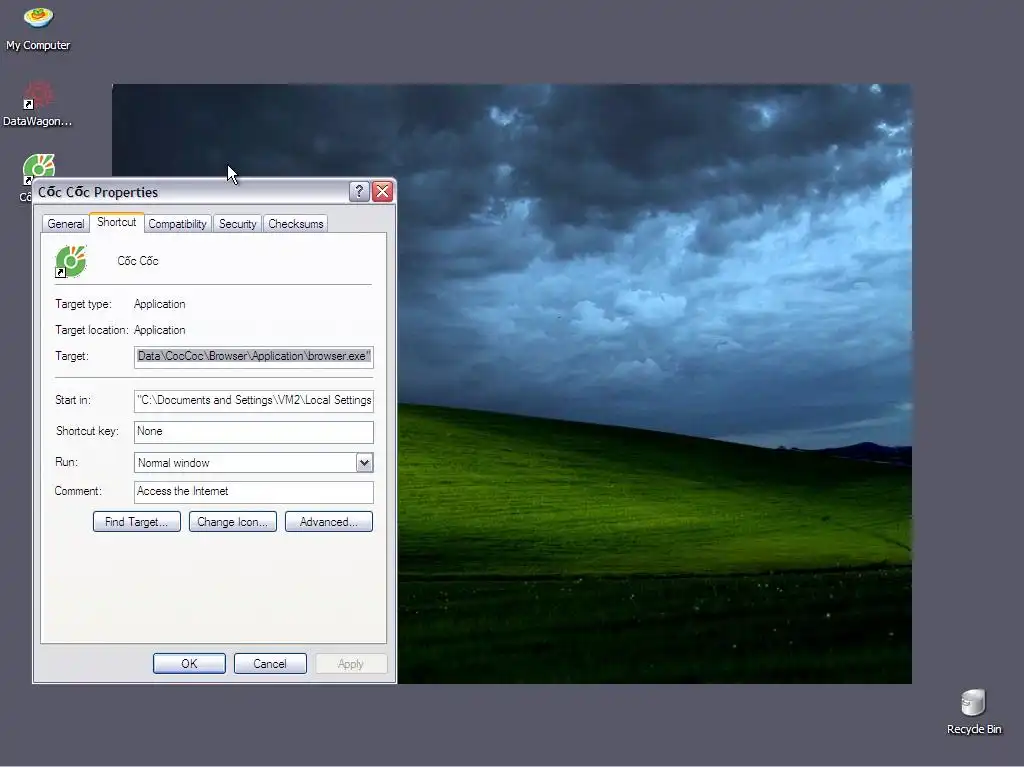
Task: Select the DataWagon shortcut desktop icon
Action: [x=38, y=103]
